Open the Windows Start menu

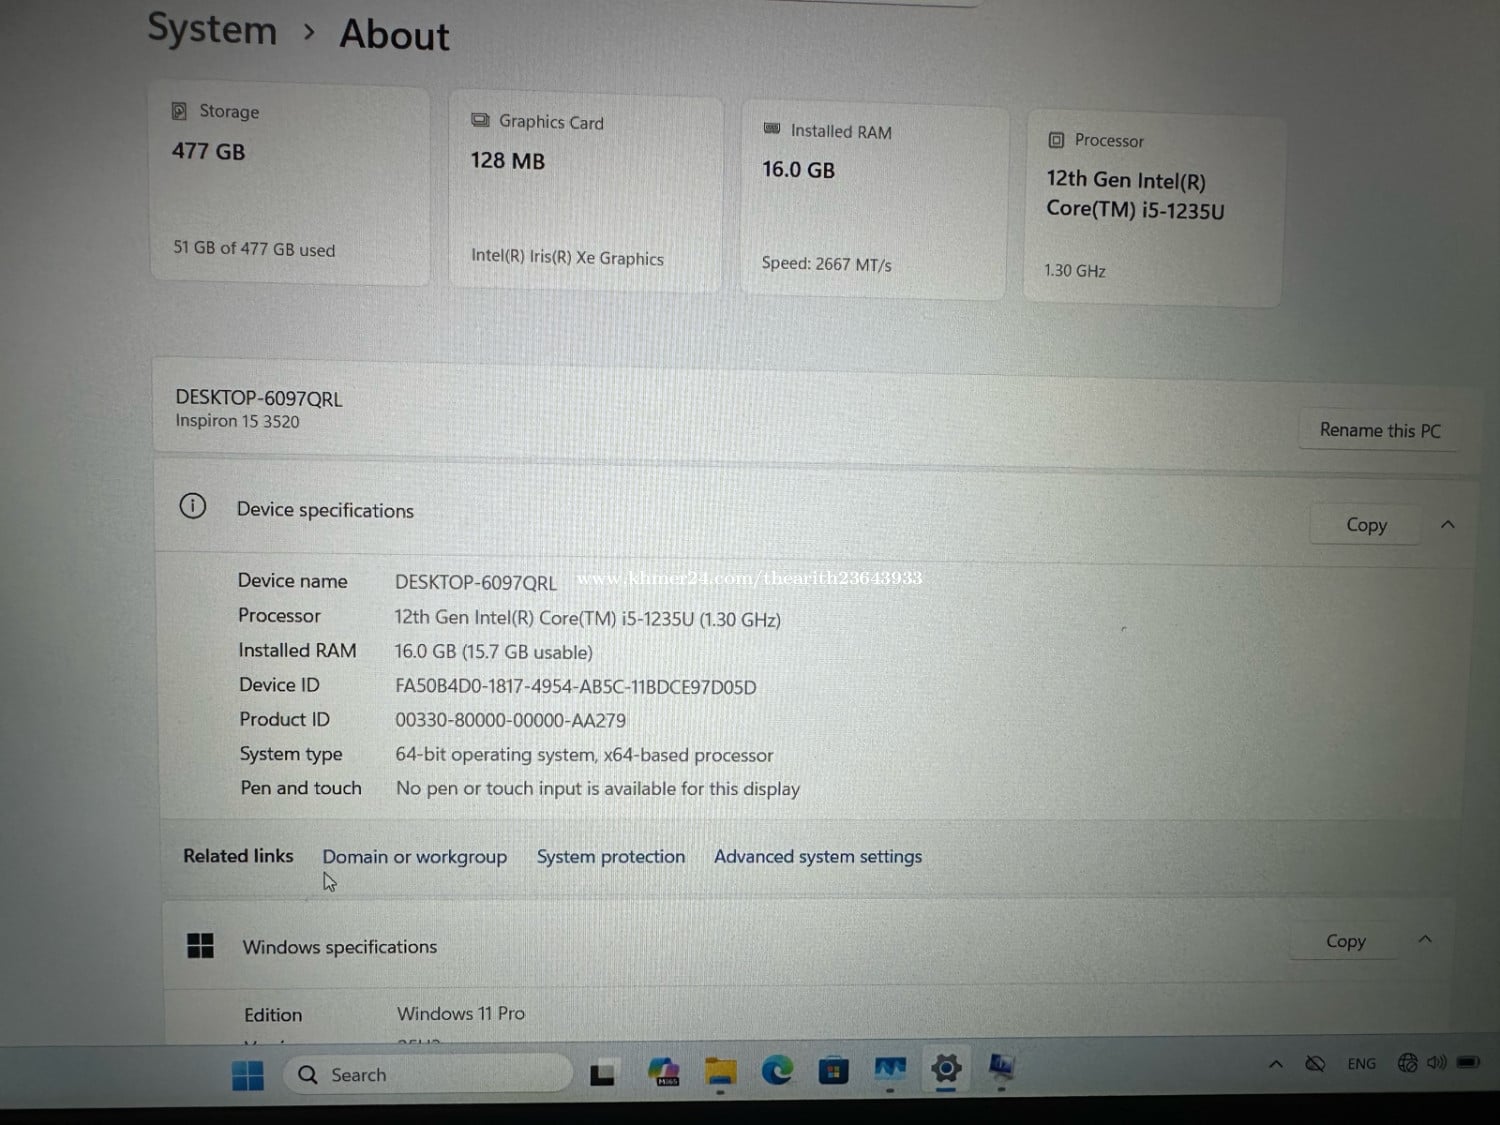coord(247,1075)
